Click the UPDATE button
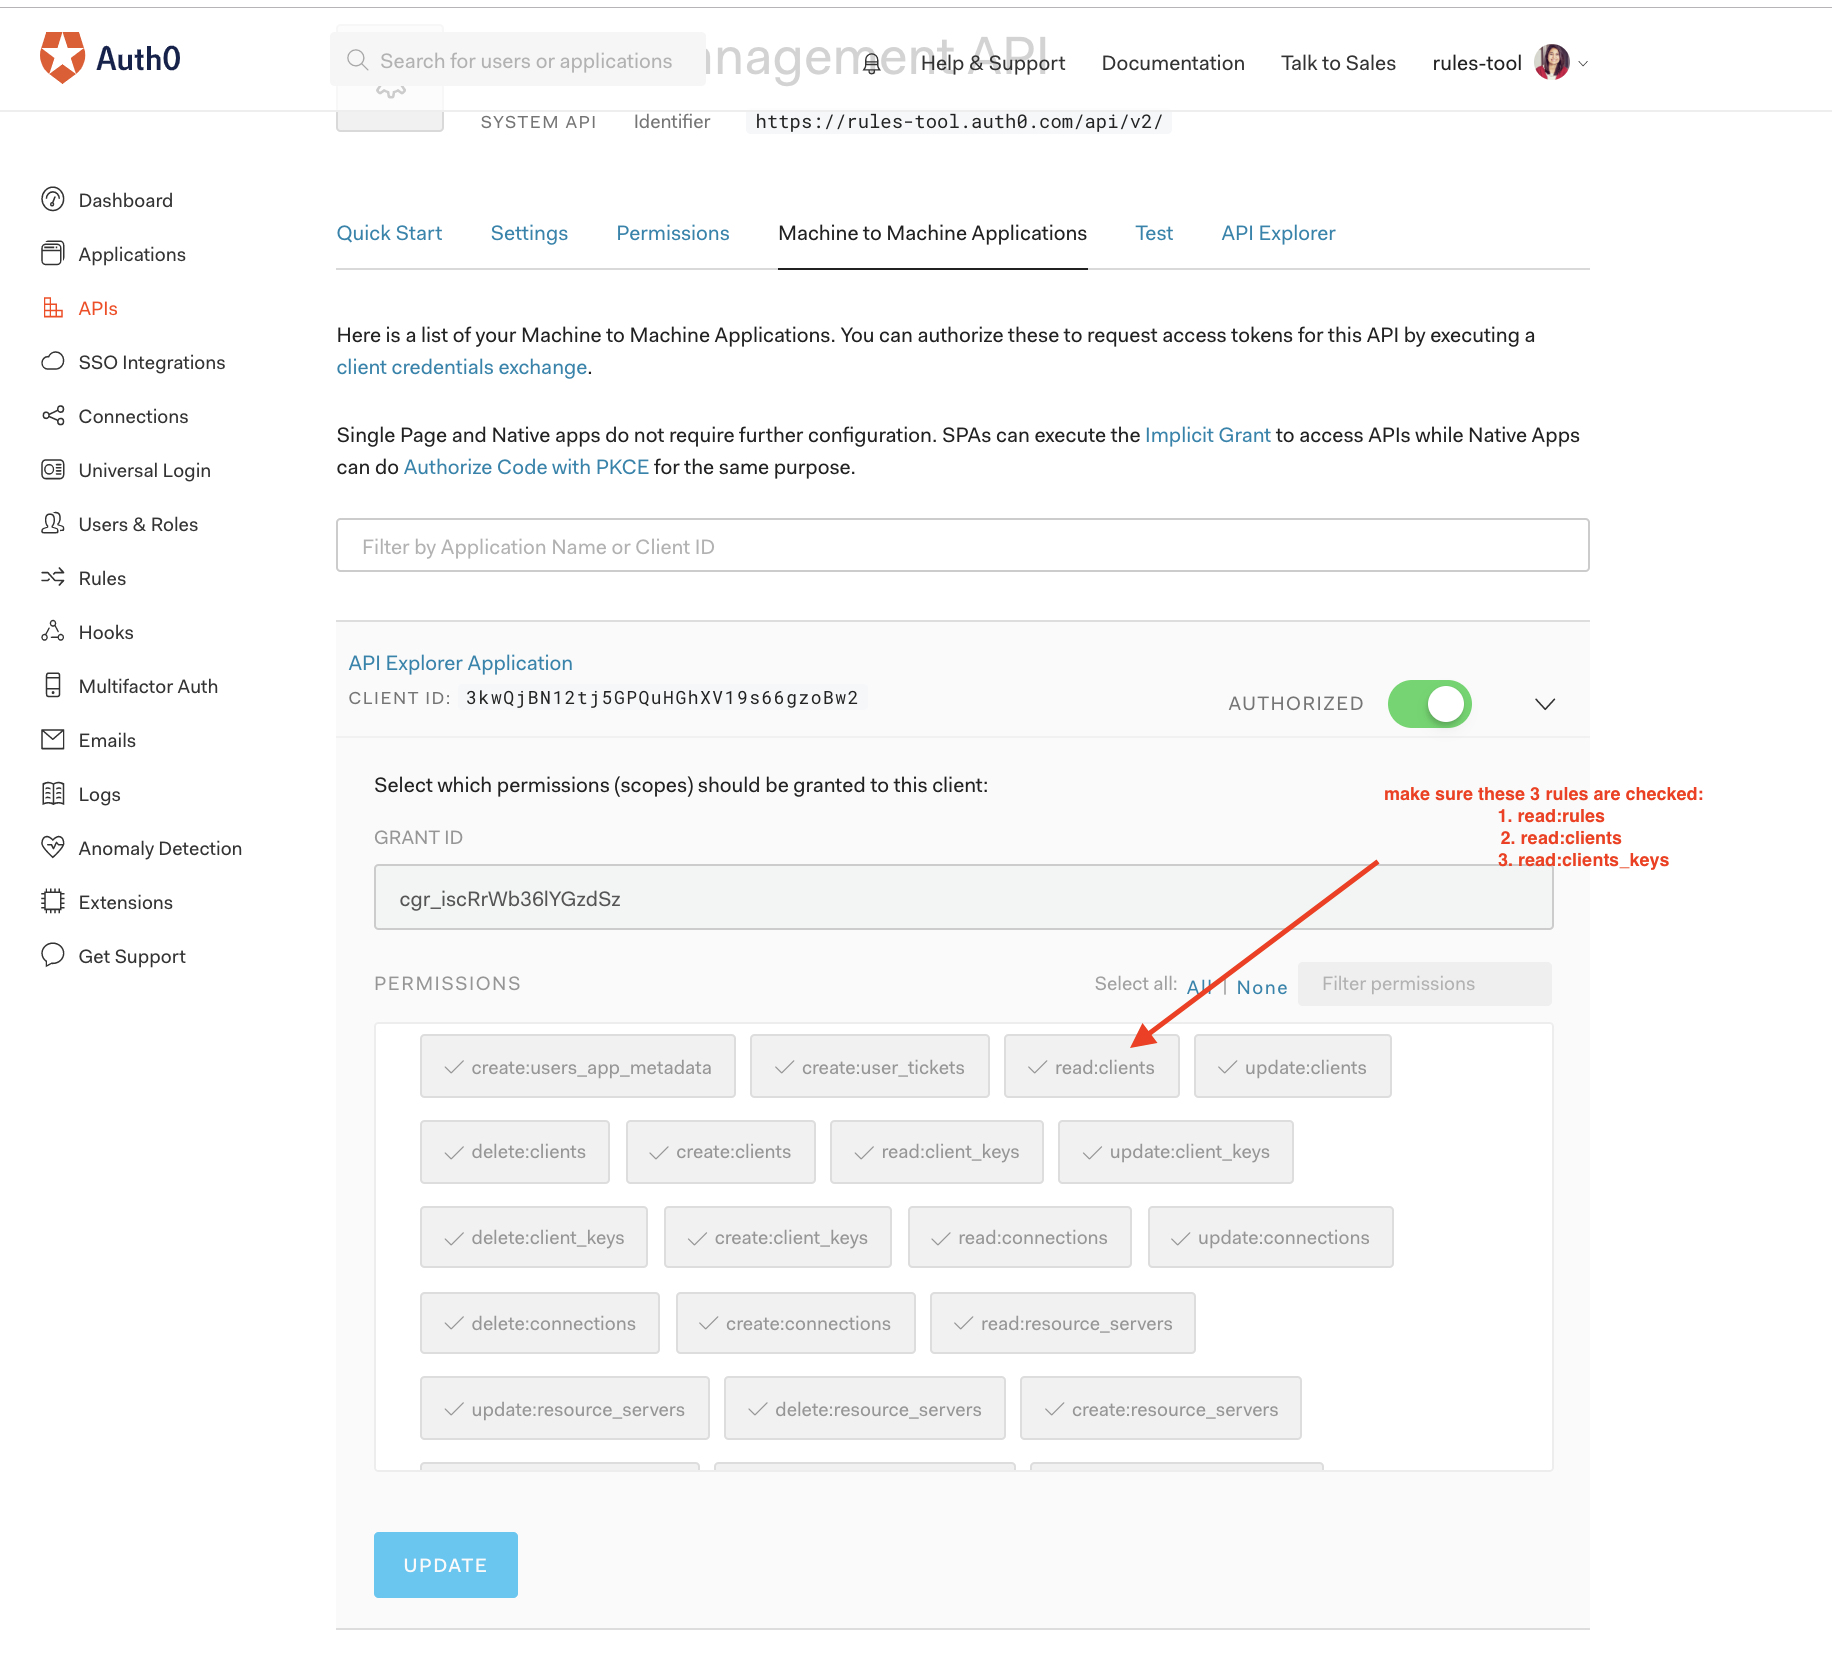The height and width of the screenshot is (1658, 1832). coord(446,1565)
